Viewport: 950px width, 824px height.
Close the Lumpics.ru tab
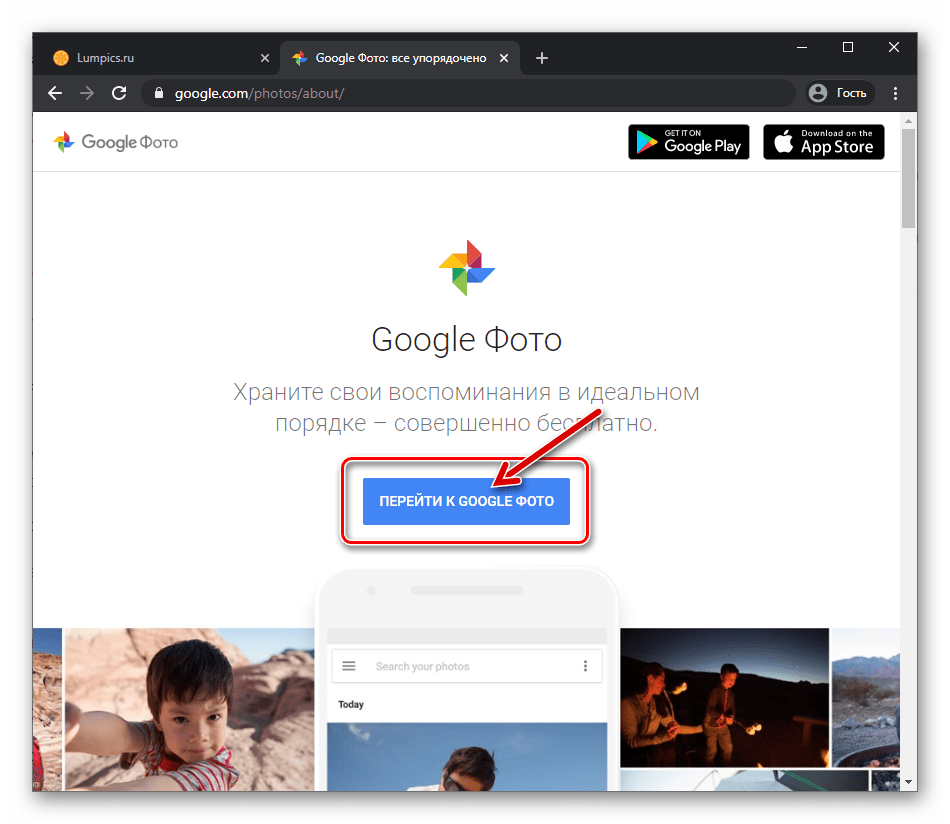pos(265,58)
